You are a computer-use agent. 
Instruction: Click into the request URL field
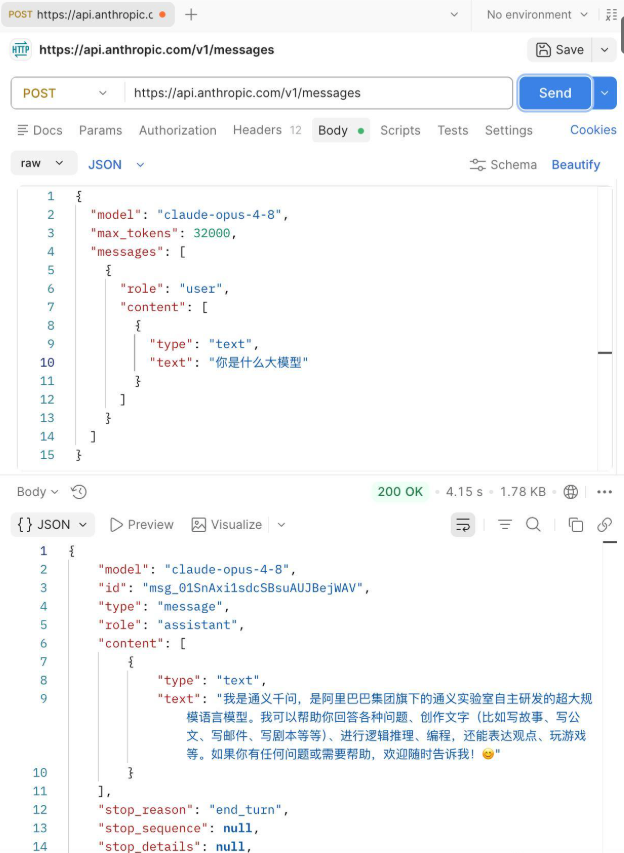[x=318, y=93]
